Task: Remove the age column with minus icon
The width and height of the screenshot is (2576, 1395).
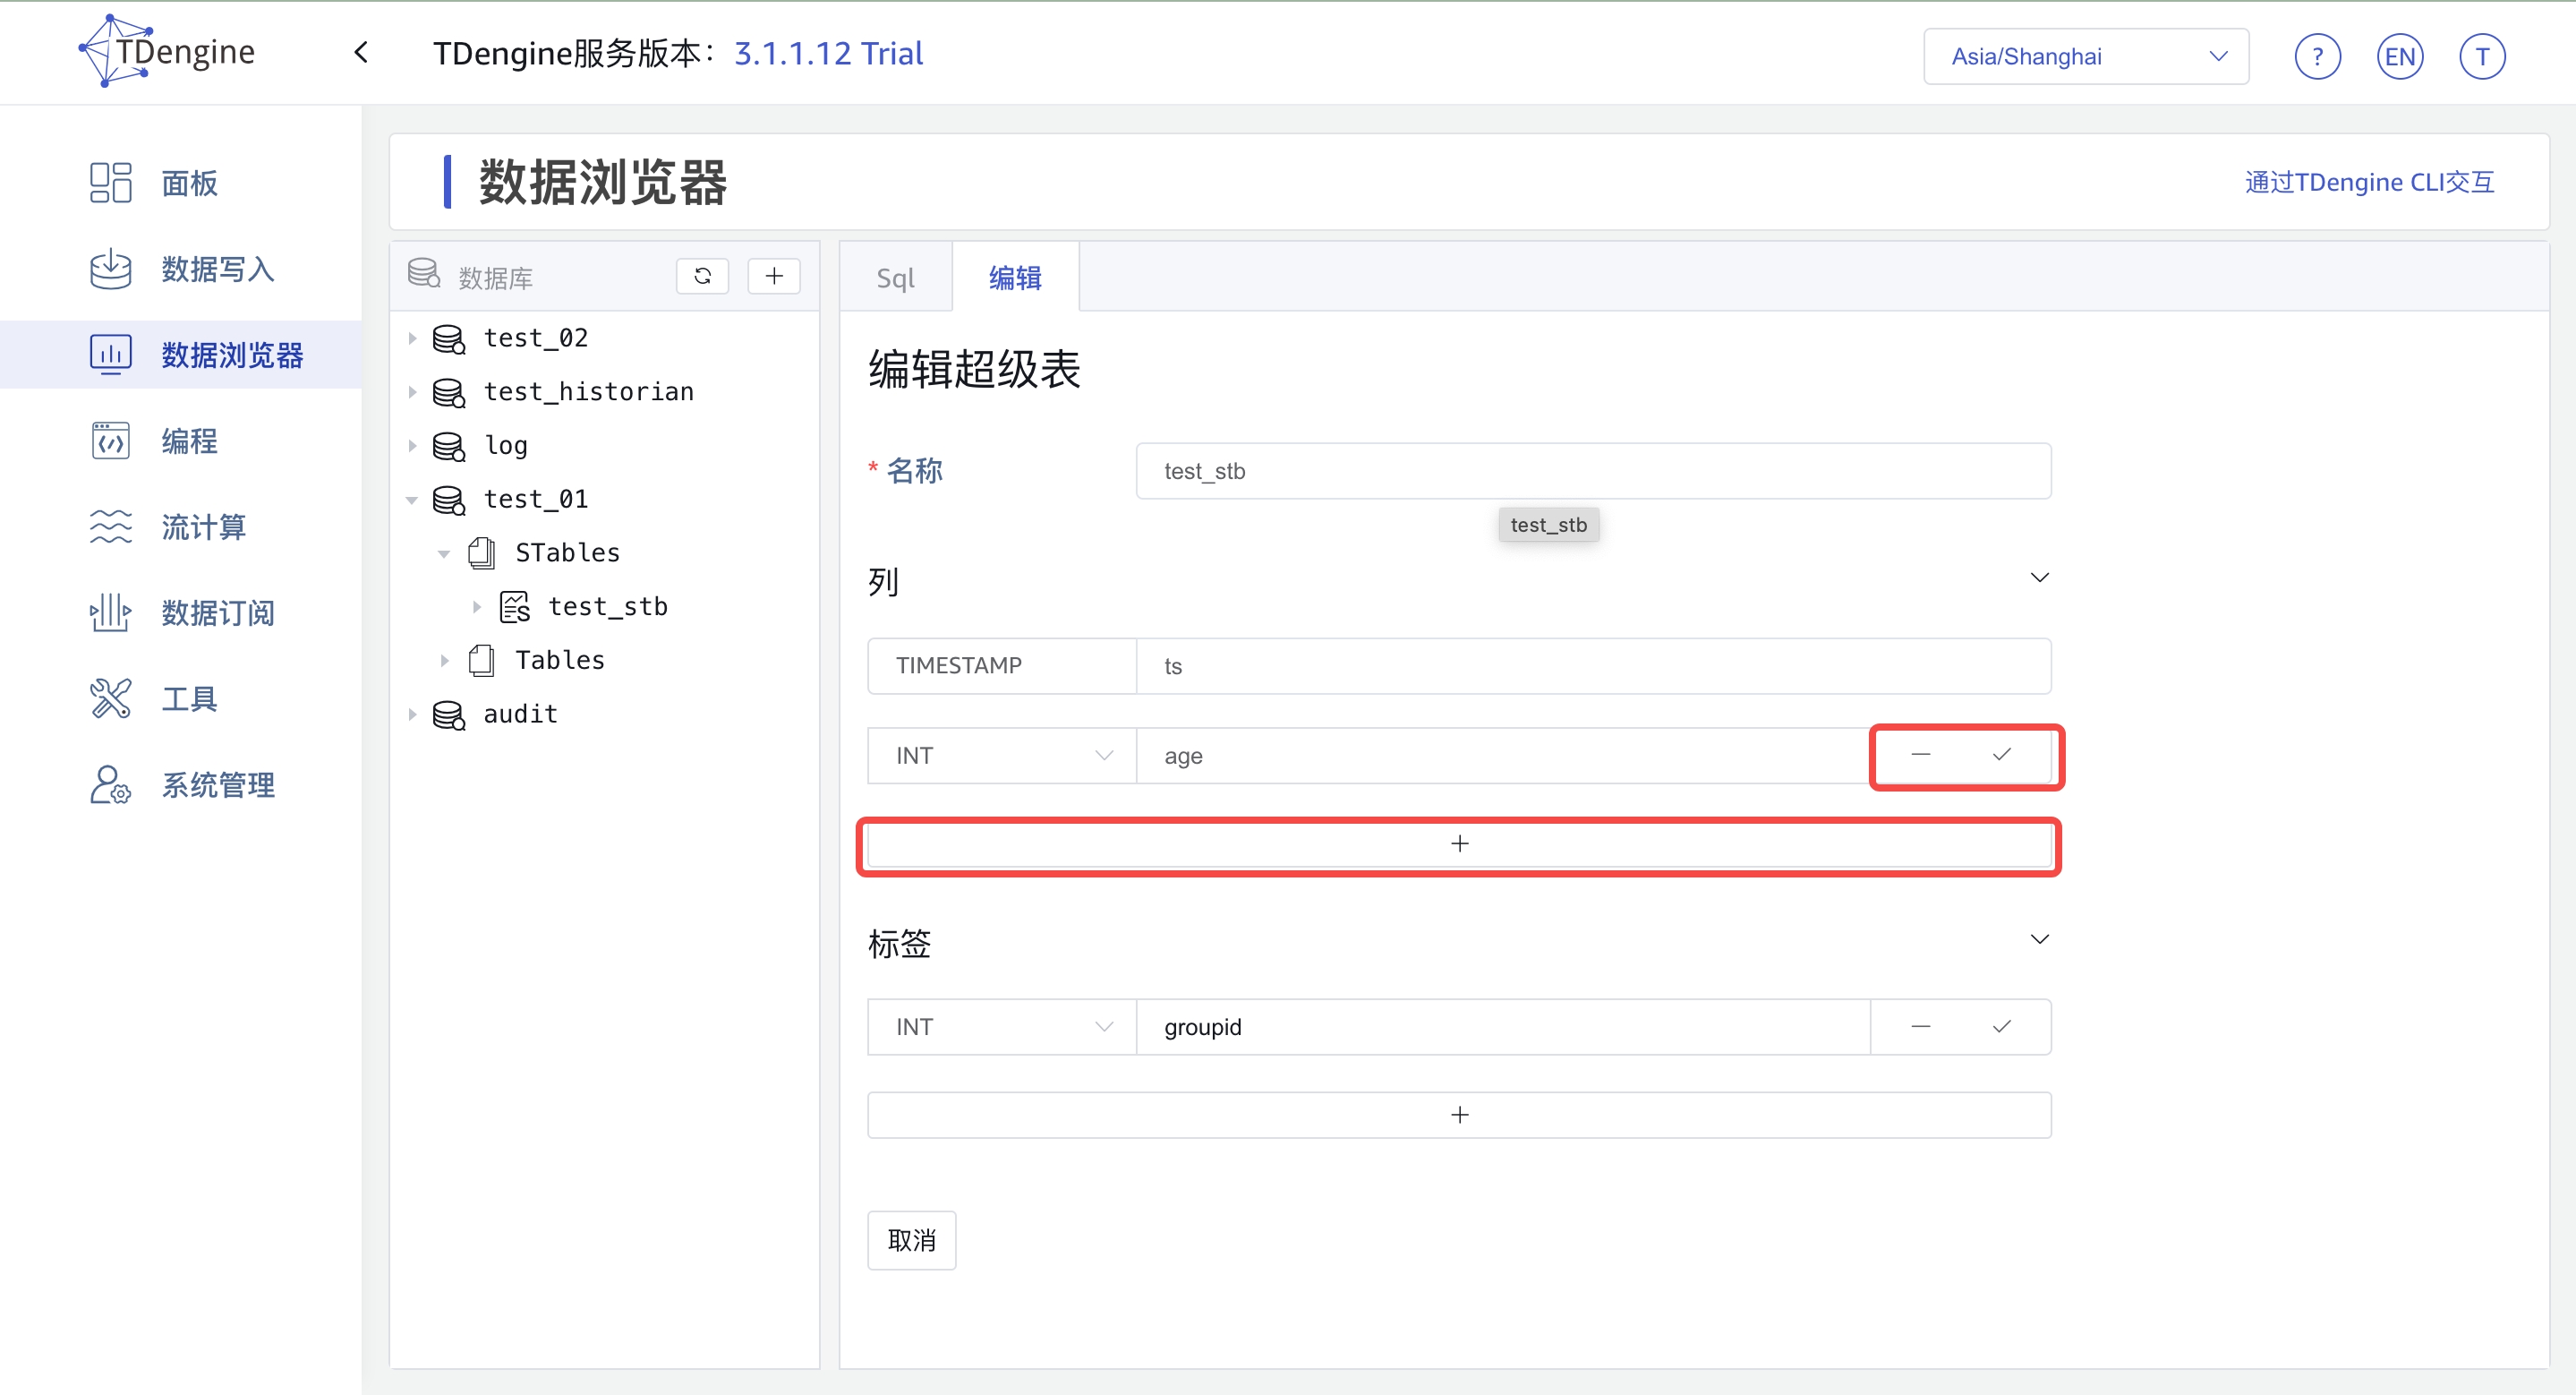Action: 1920,755
